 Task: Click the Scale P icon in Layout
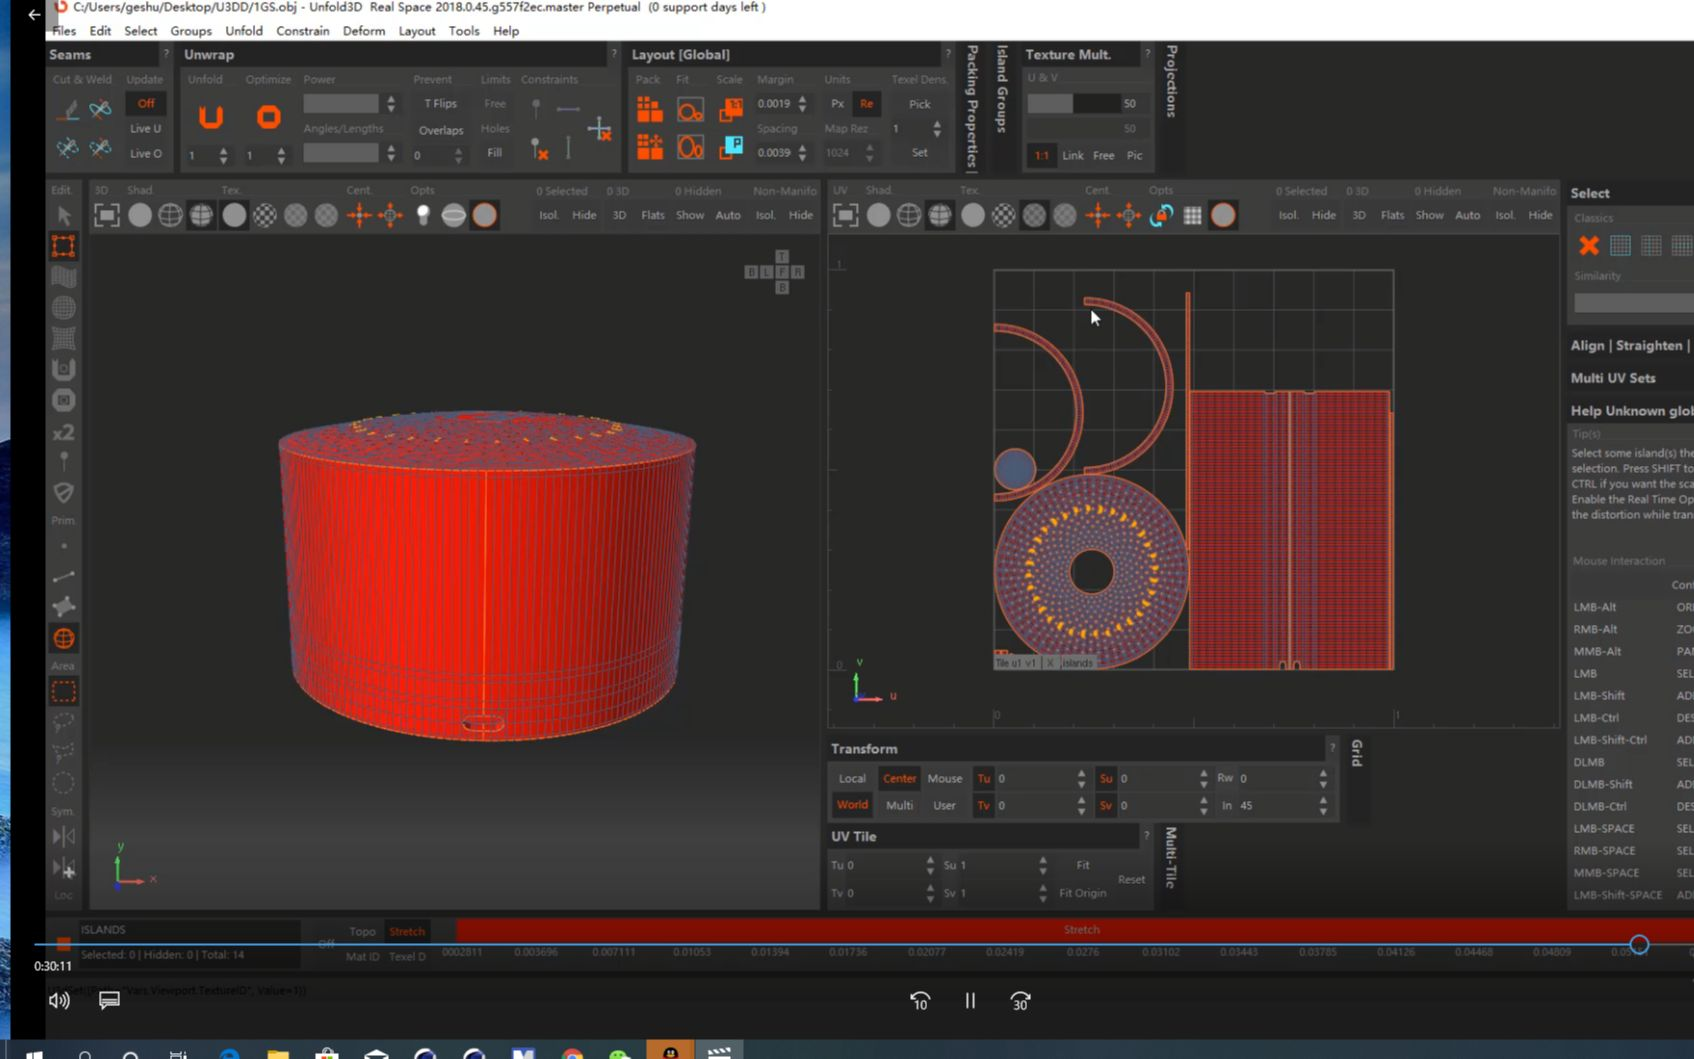tap(731, 147)
